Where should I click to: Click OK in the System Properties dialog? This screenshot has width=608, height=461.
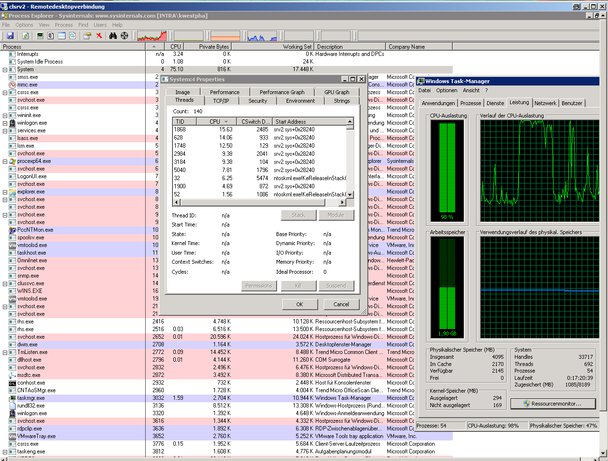[299, 304]
